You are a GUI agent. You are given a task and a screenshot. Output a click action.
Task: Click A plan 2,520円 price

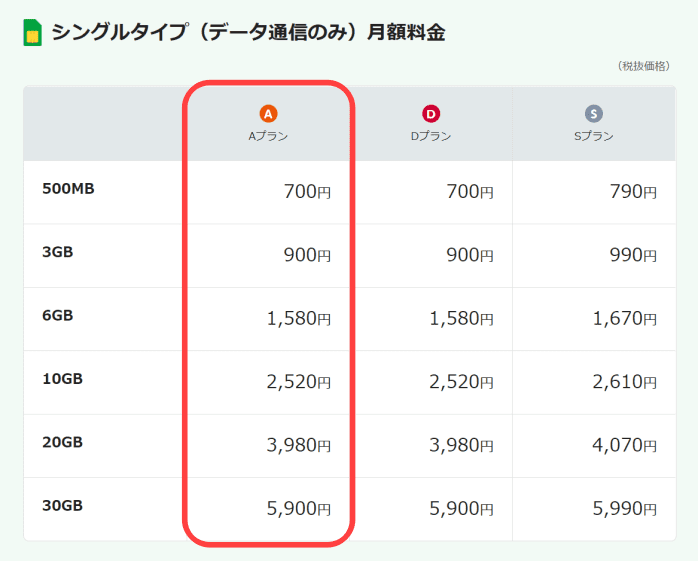click(299, 382)
